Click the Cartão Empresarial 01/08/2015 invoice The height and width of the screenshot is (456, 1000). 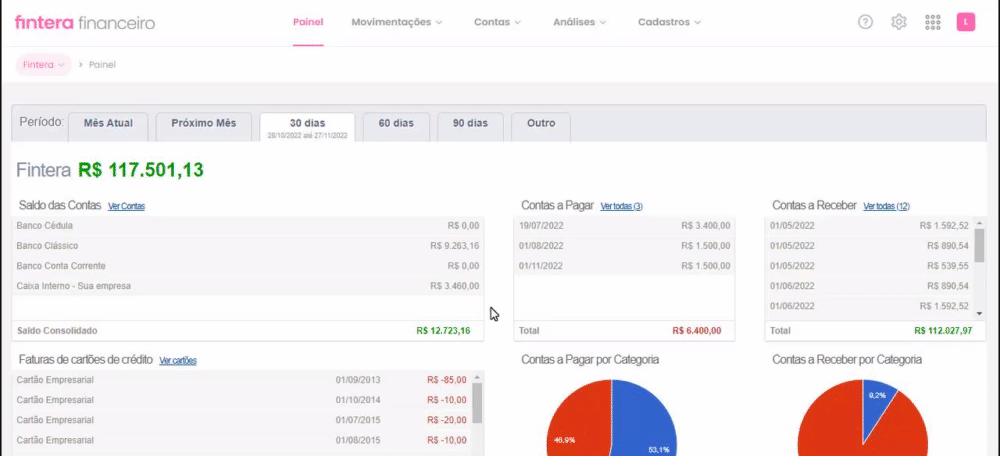pyautogui.click(x=242, y=440)
